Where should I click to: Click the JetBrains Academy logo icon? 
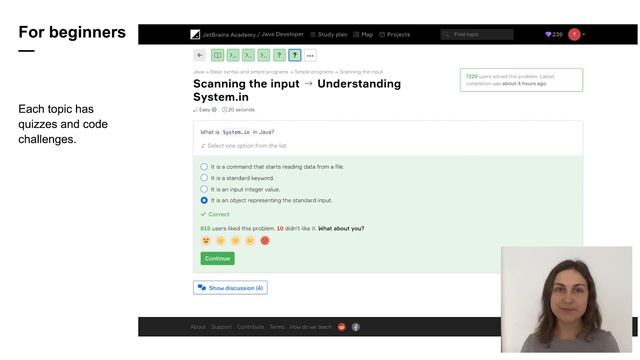pyautogui.click(x=195, y=35)
